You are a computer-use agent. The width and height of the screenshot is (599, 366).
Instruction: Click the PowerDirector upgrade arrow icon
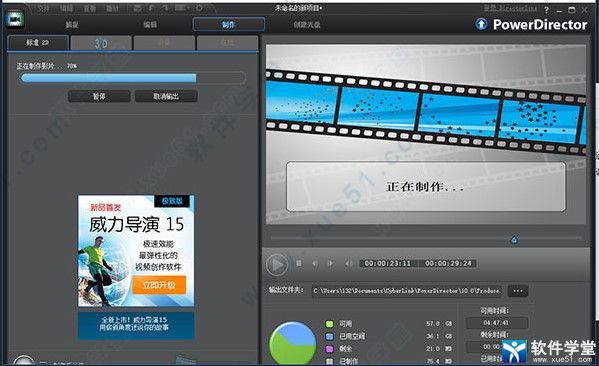pyautogui.click(x=481, y=24)
